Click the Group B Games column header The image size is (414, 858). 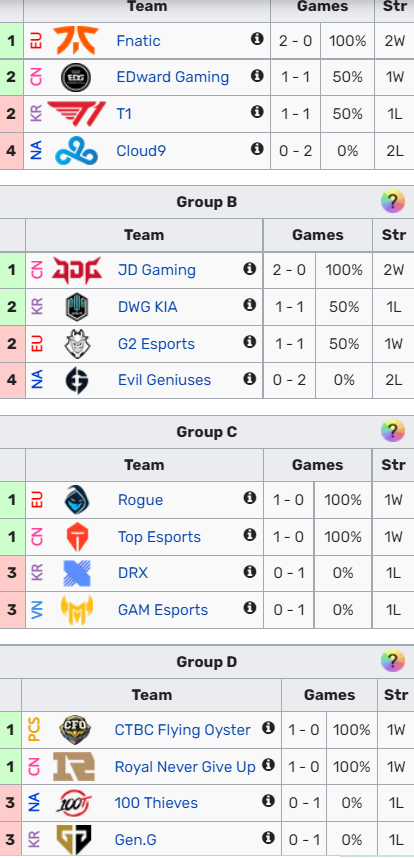pos(318,235)
